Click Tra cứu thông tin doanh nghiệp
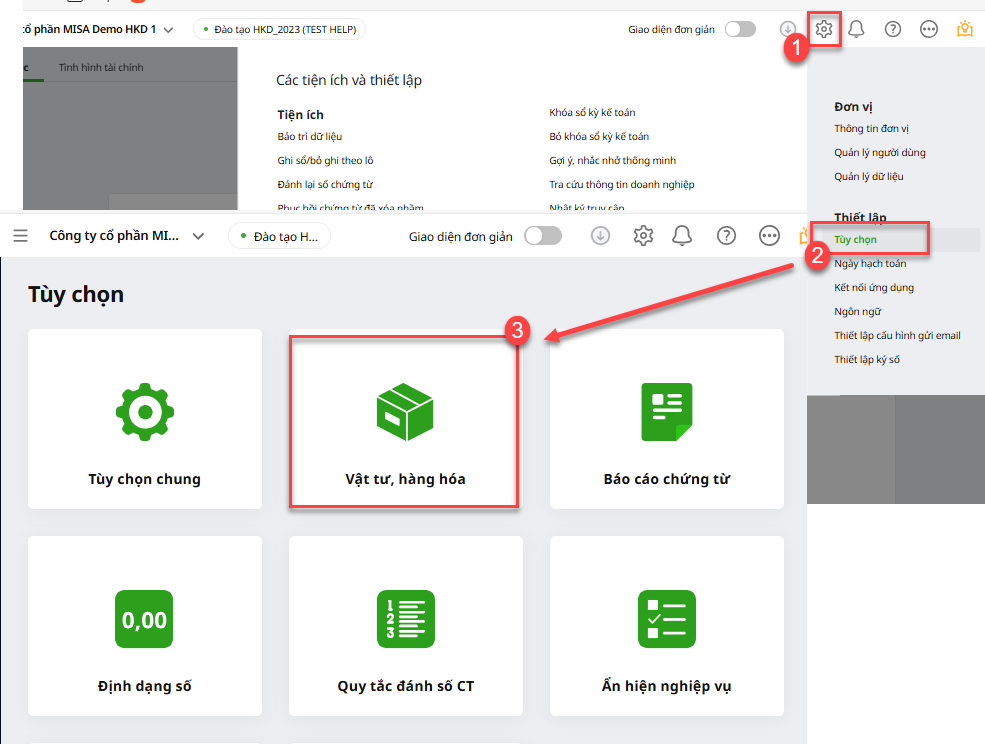 (621, 185)
